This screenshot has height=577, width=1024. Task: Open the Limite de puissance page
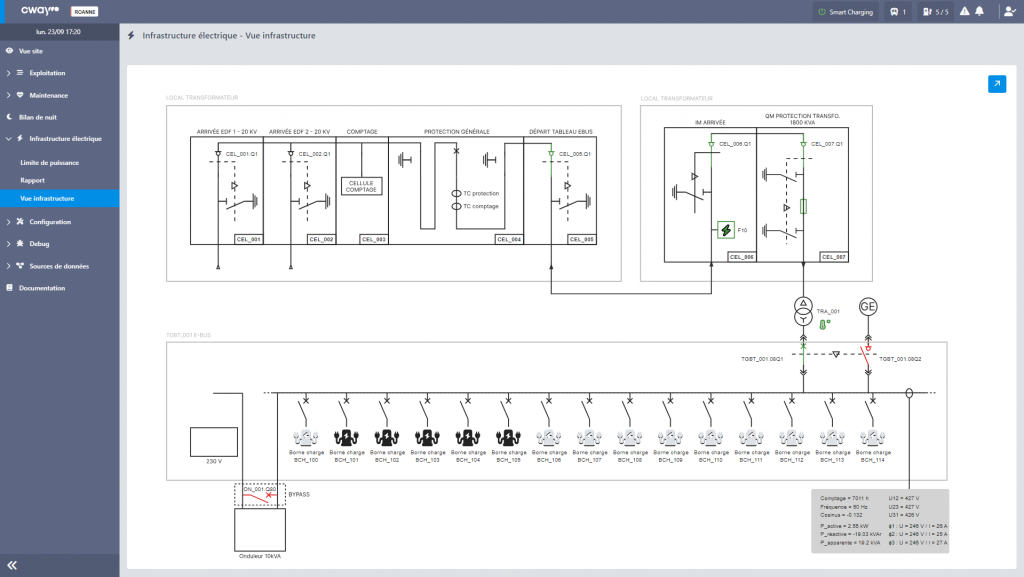coord(50,162)
